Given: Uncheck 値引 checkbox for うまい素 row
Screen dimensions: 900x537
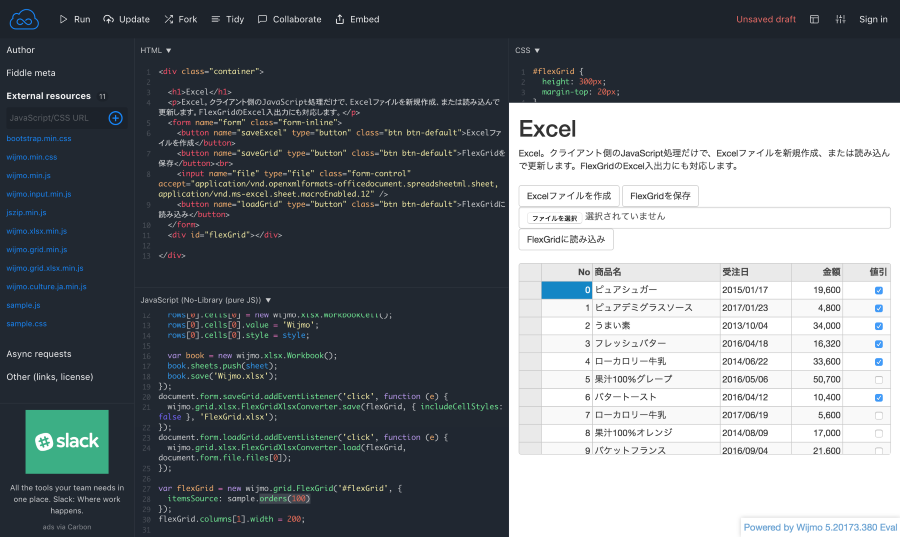Looking at the screenshot, I should pyautogui.click(x=879, y=326).
